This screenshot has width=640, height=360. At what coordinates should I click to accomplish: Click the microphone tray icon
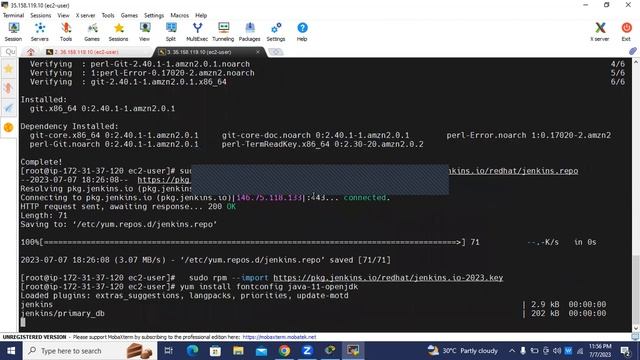[x=523, y=351]
